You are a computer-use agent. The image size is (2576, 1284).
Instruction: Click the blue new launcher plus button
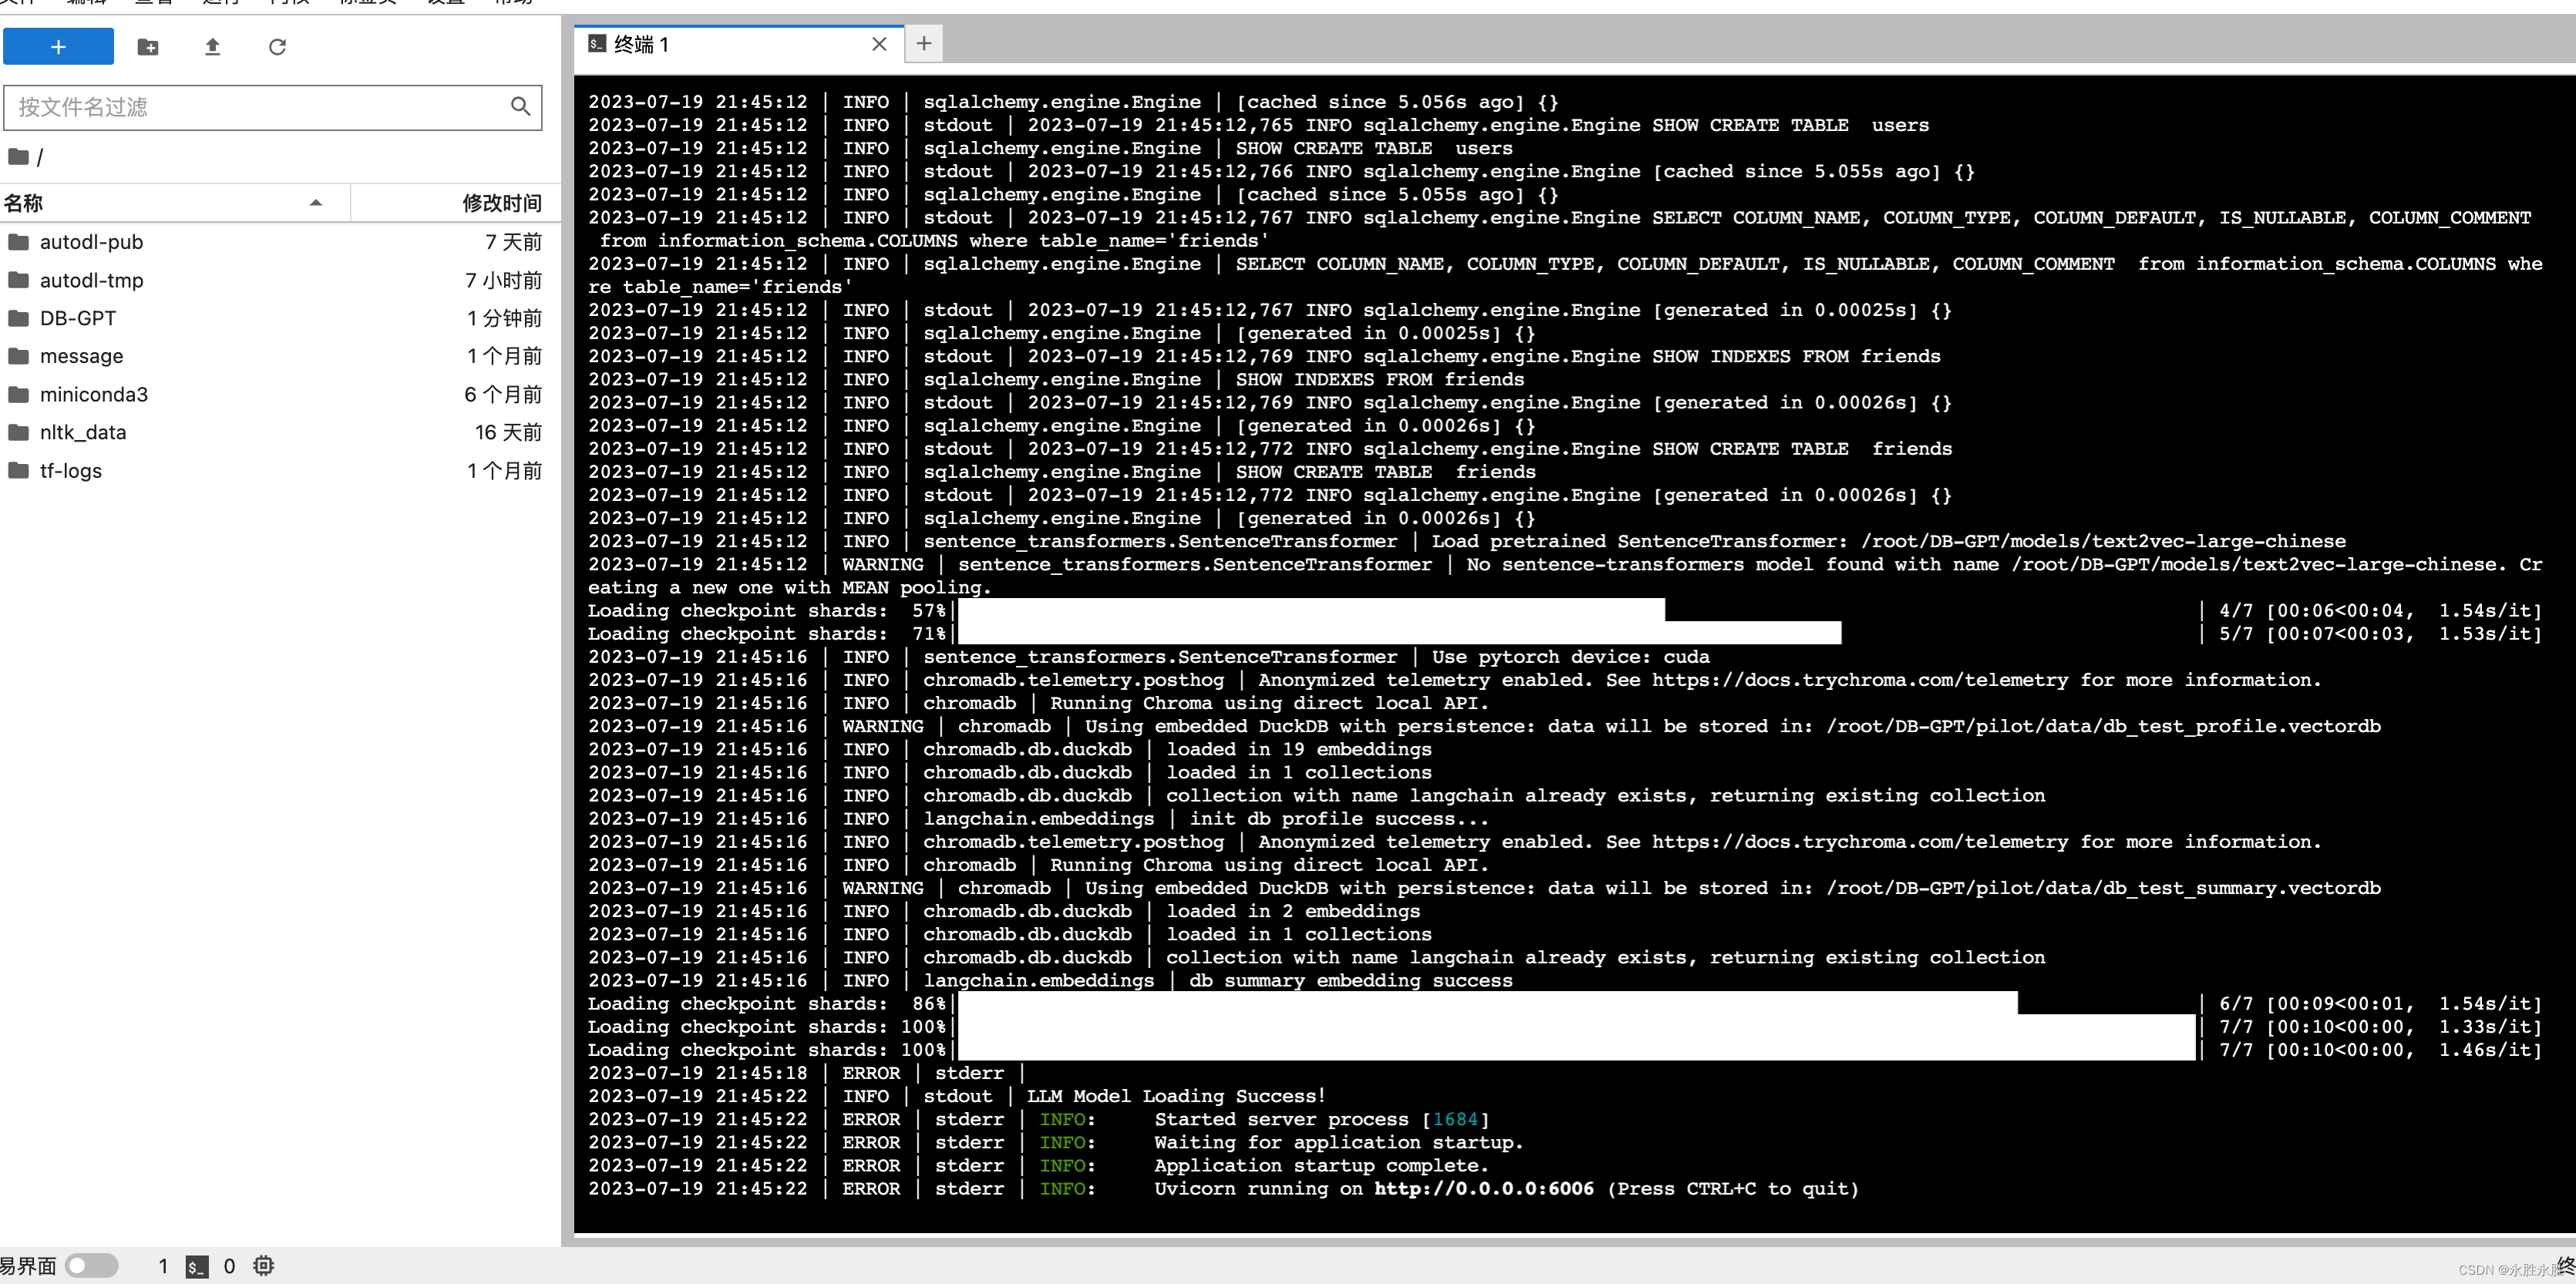[58, 46]
